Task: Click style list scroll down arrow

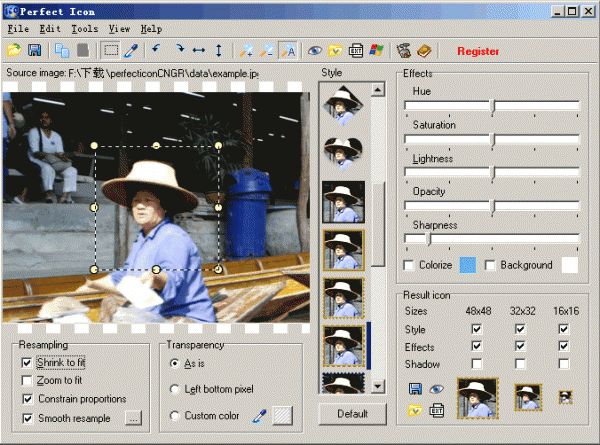Action: click(378, 386)
